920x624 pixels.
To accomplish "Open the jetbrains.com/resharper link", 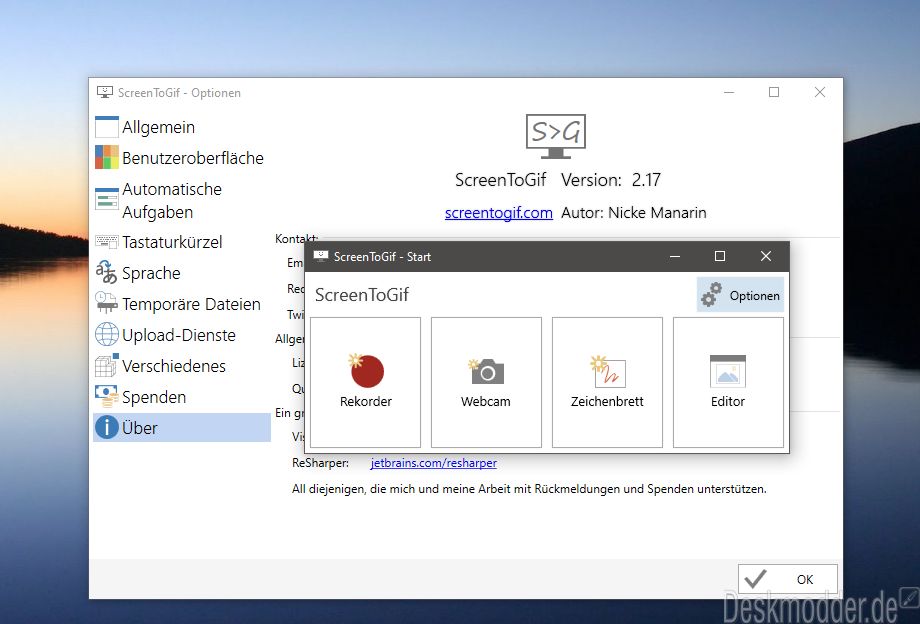I will tap(433, 463).
